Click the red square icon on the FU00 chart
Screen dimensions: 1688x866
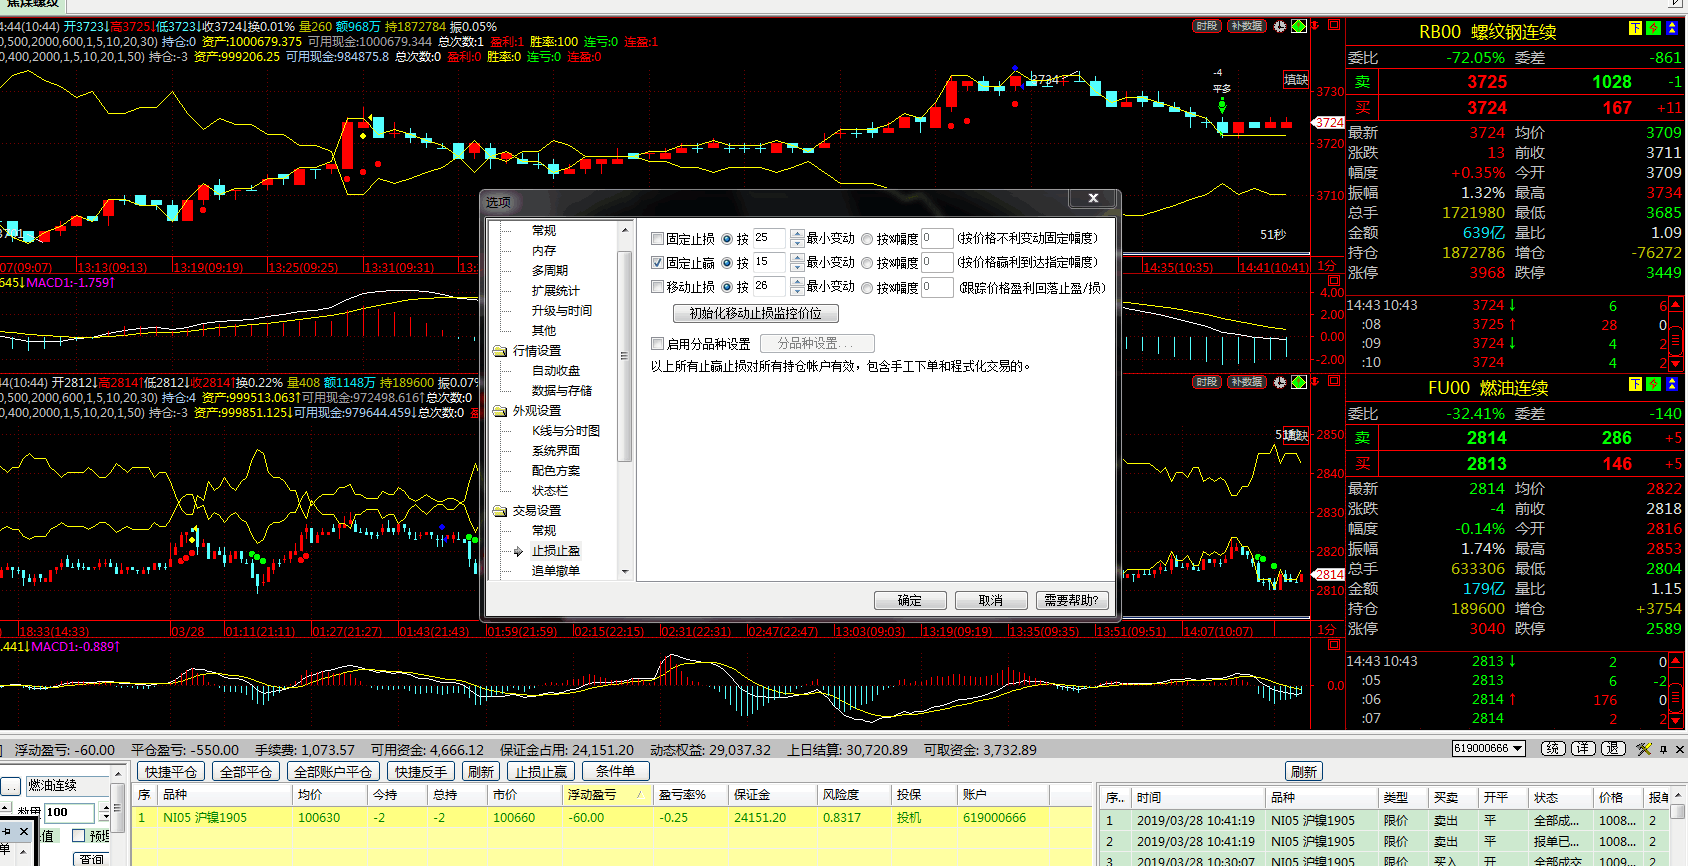[x=1334, y=381]
